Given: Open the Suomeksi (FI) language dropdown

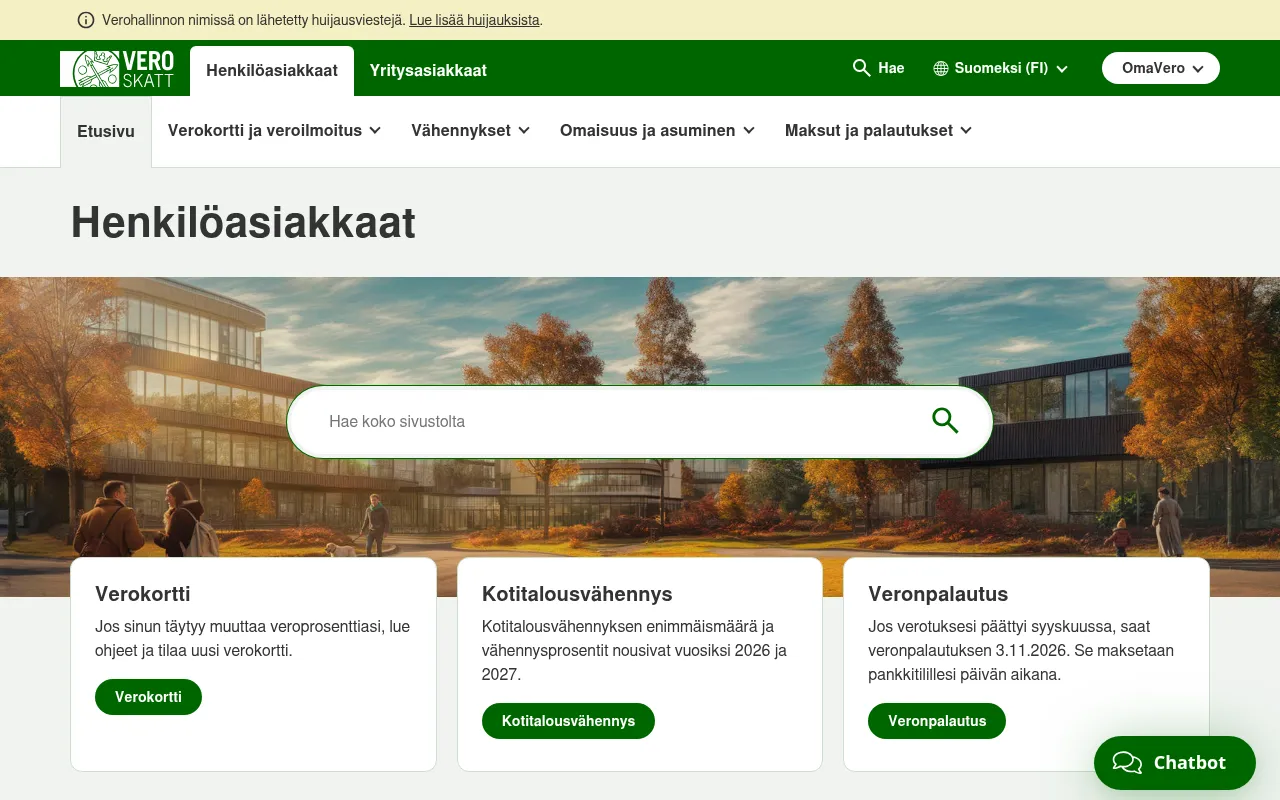Looking at the screenshot, I should (1001, 68).
